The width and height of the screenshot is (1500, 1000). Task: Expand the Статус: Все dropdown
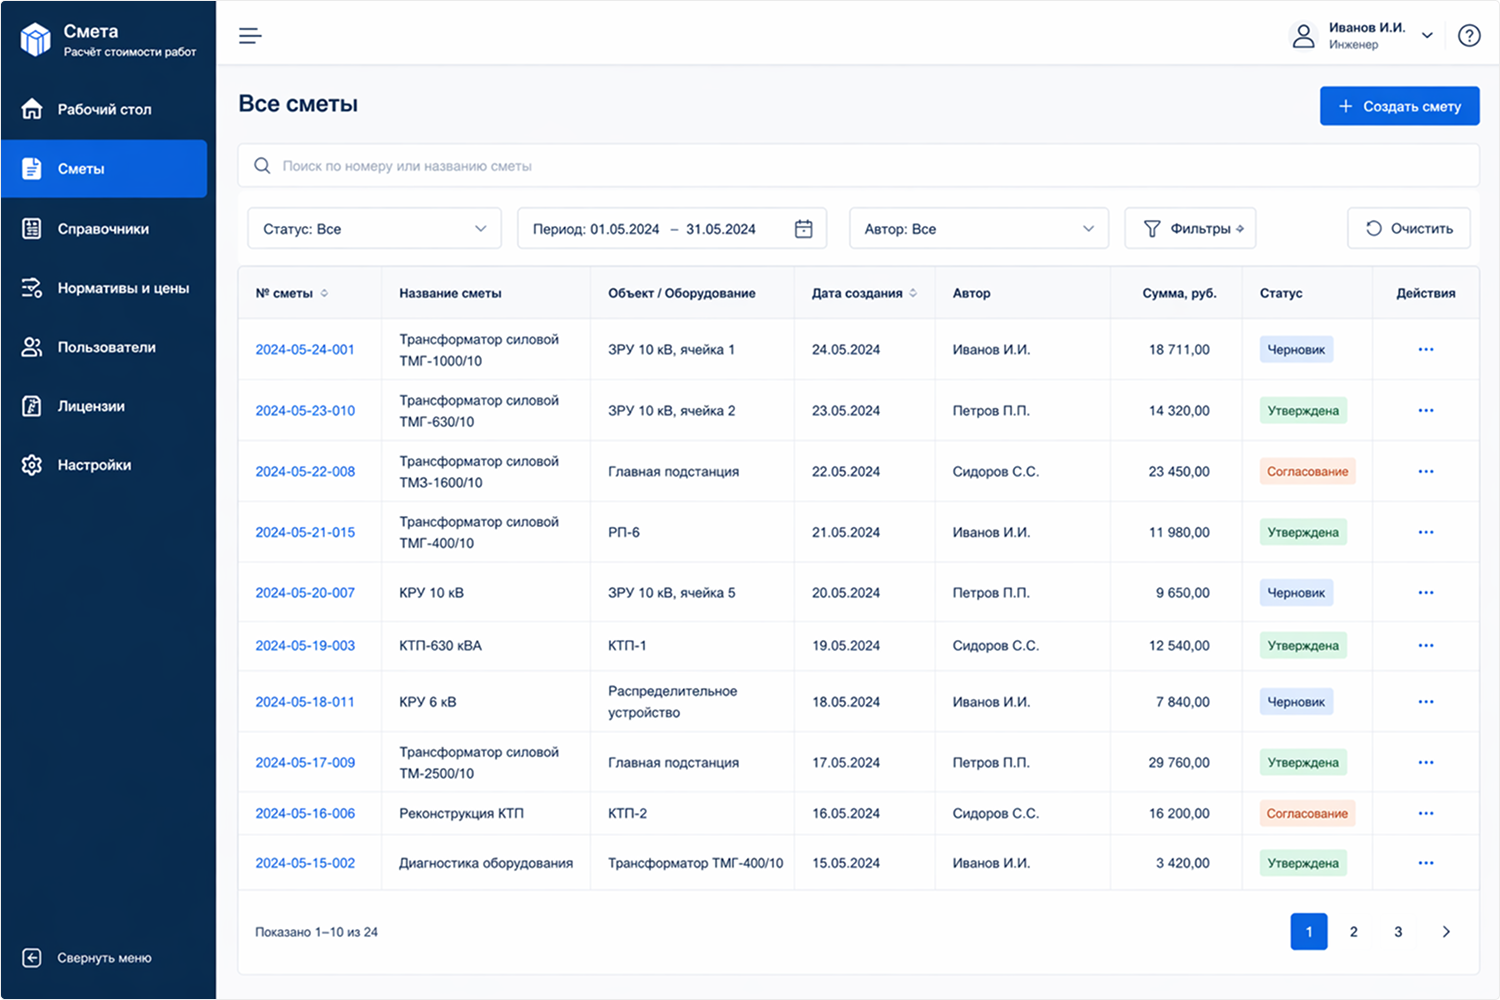pos(374,229)
